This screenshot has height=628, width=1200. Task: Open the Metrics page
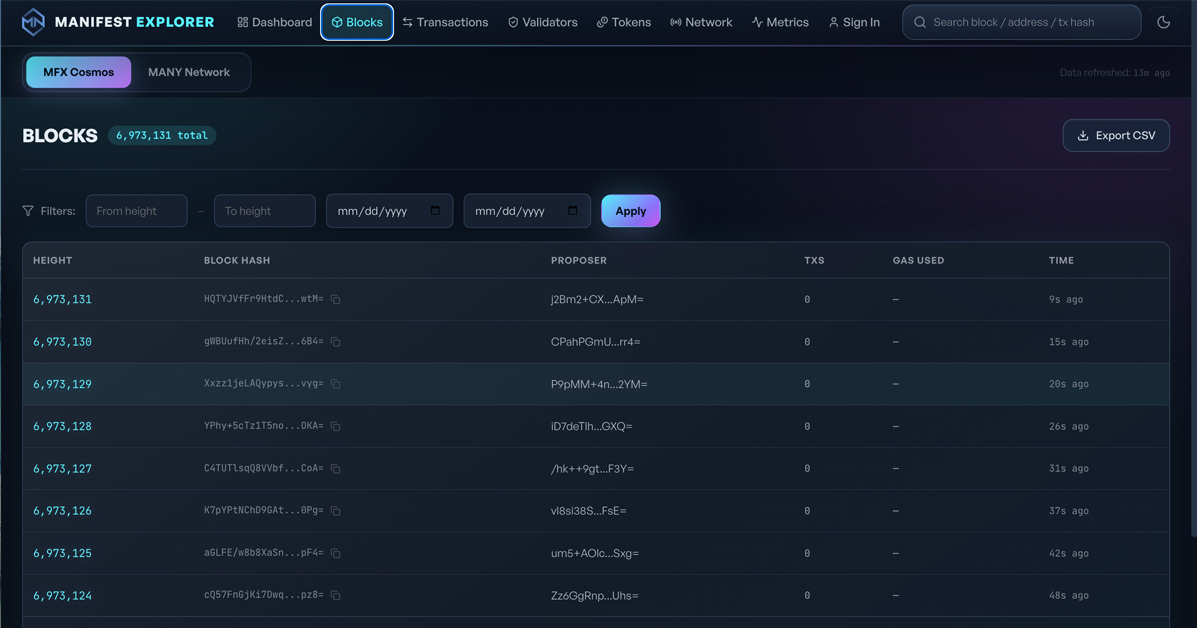click(x=780, y=22)
